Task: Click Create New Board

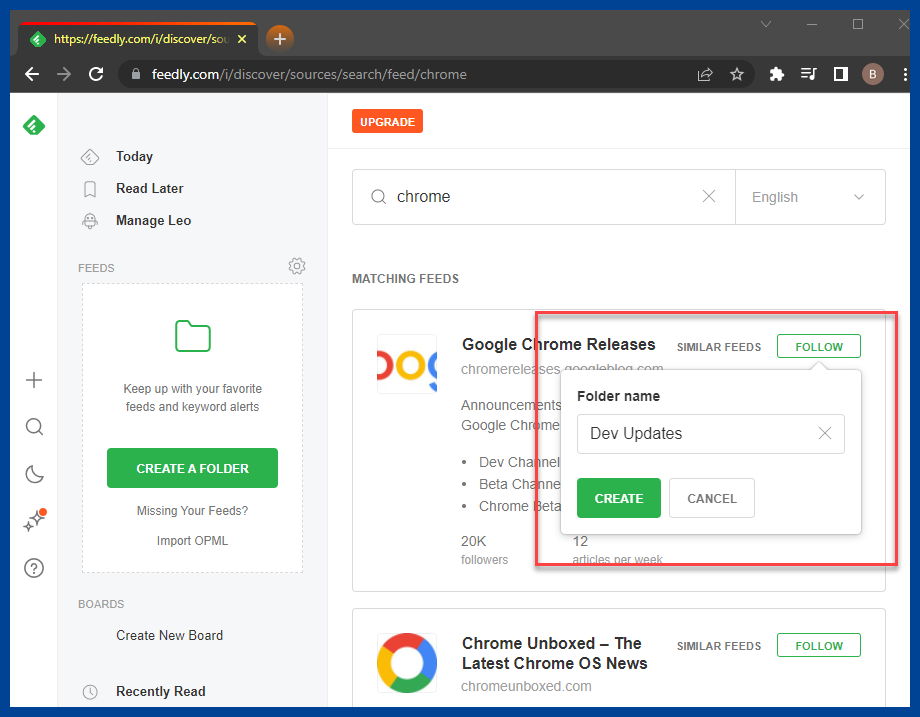Action: 170,635
